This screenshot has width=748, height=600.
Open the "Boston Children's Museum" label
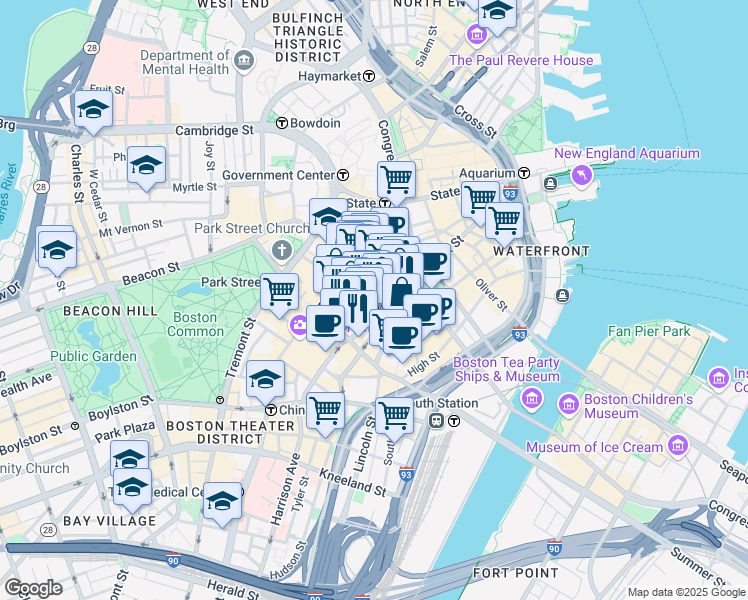click(638, 406)
